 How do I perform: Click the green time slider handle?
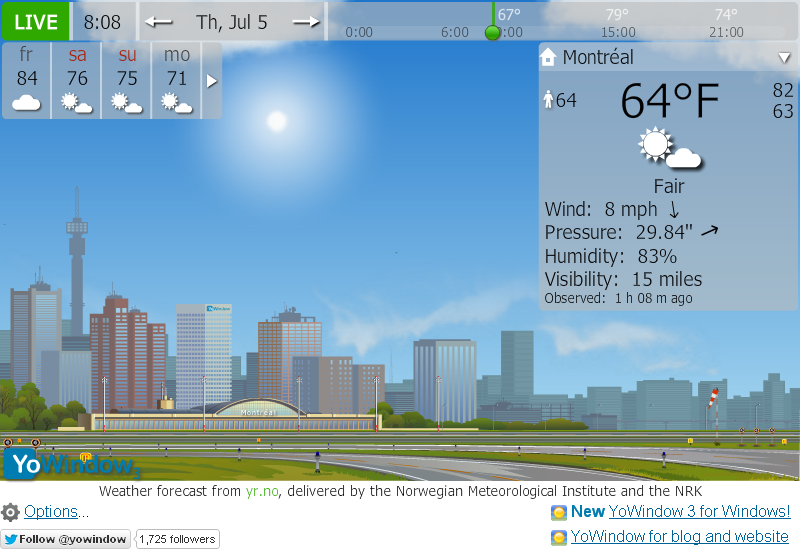(492, 32)
